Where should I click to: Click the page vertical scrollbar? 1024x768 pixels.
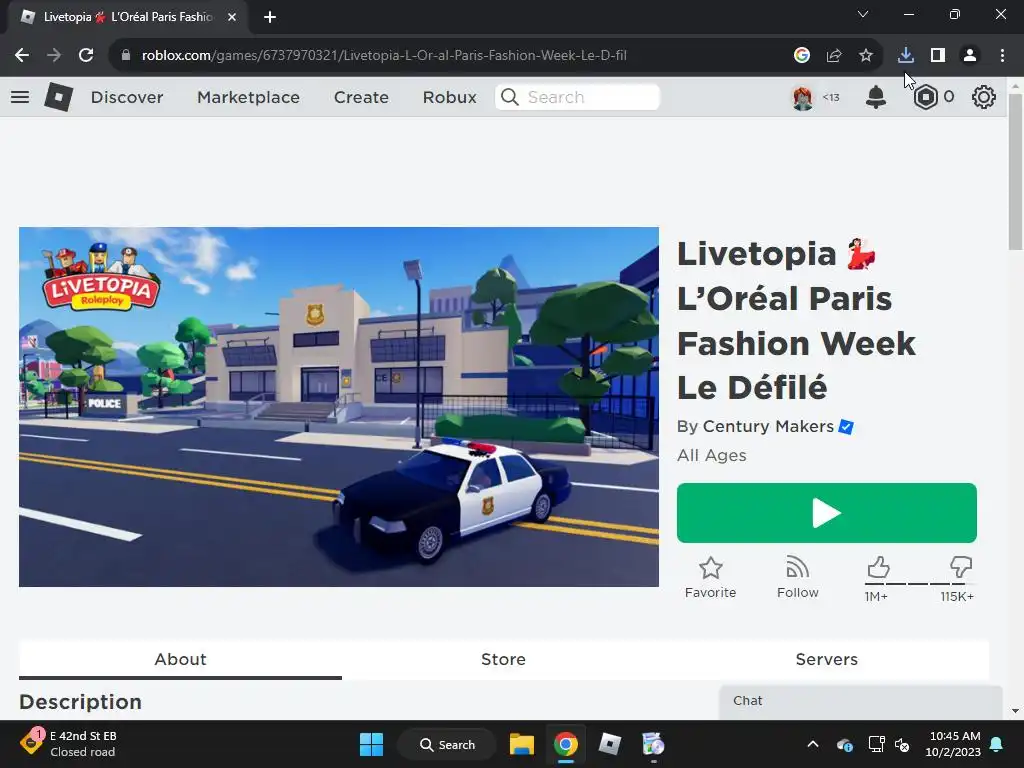(x=1015, y=172)
